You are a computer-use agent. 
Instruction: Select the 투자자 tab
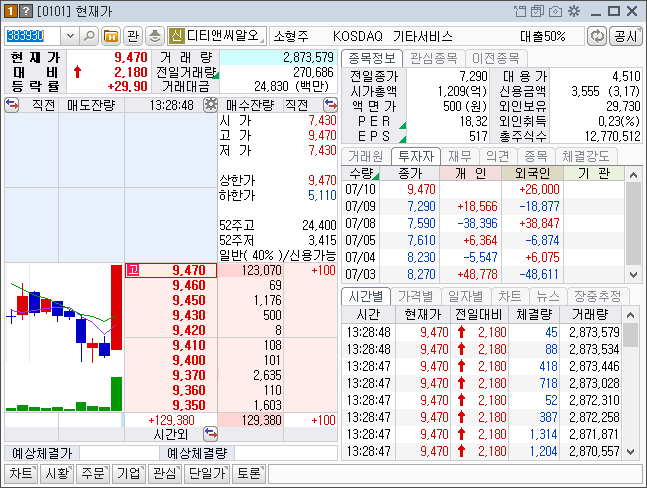point(416,156)
